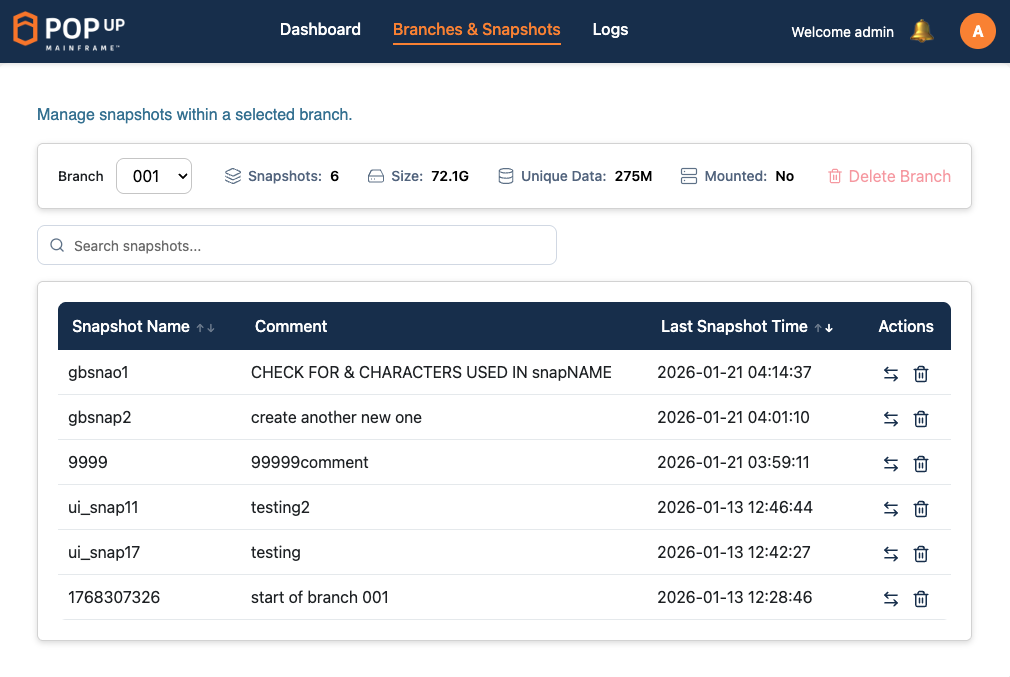Switch to the 1768307326 snapshot
1010x677 pixels.
(x=890, y=599)
